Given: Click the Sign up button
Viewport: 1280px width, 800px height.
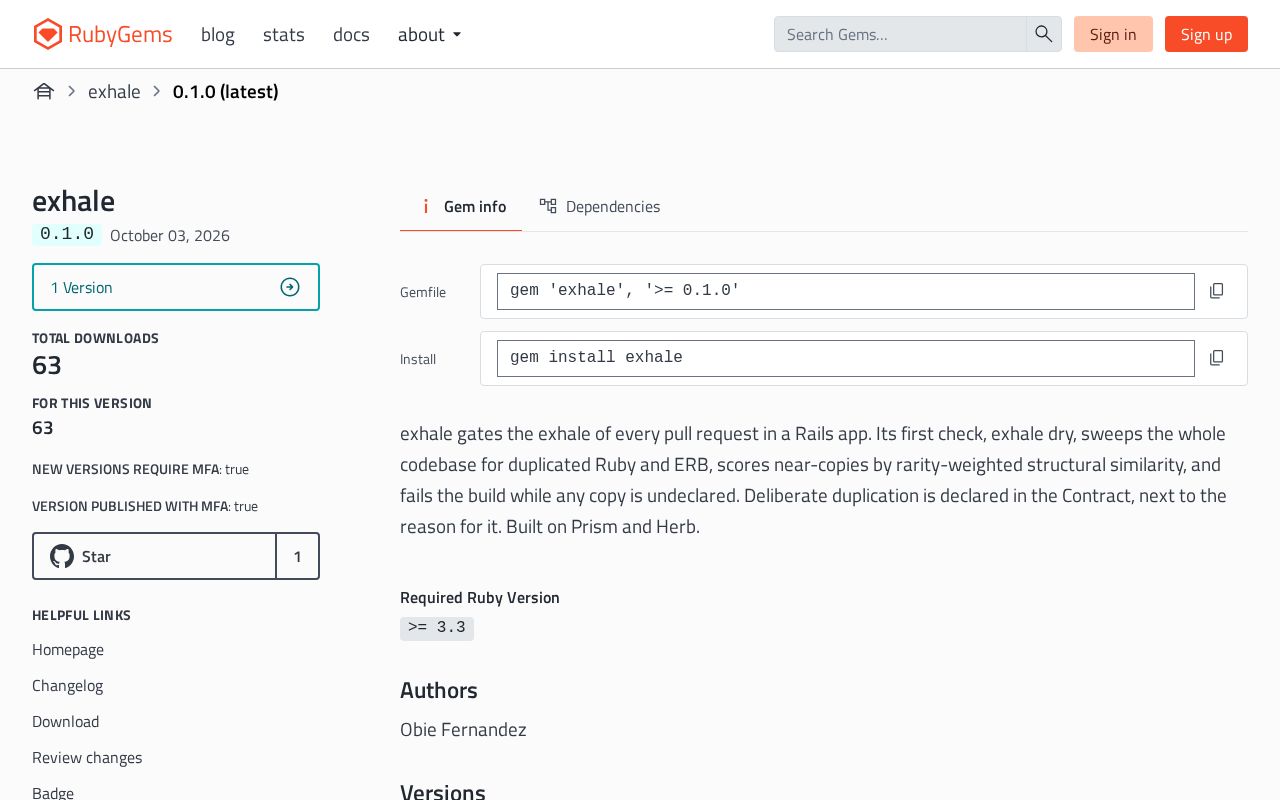Looking at the screenshot, I should tap(1206, 34).
